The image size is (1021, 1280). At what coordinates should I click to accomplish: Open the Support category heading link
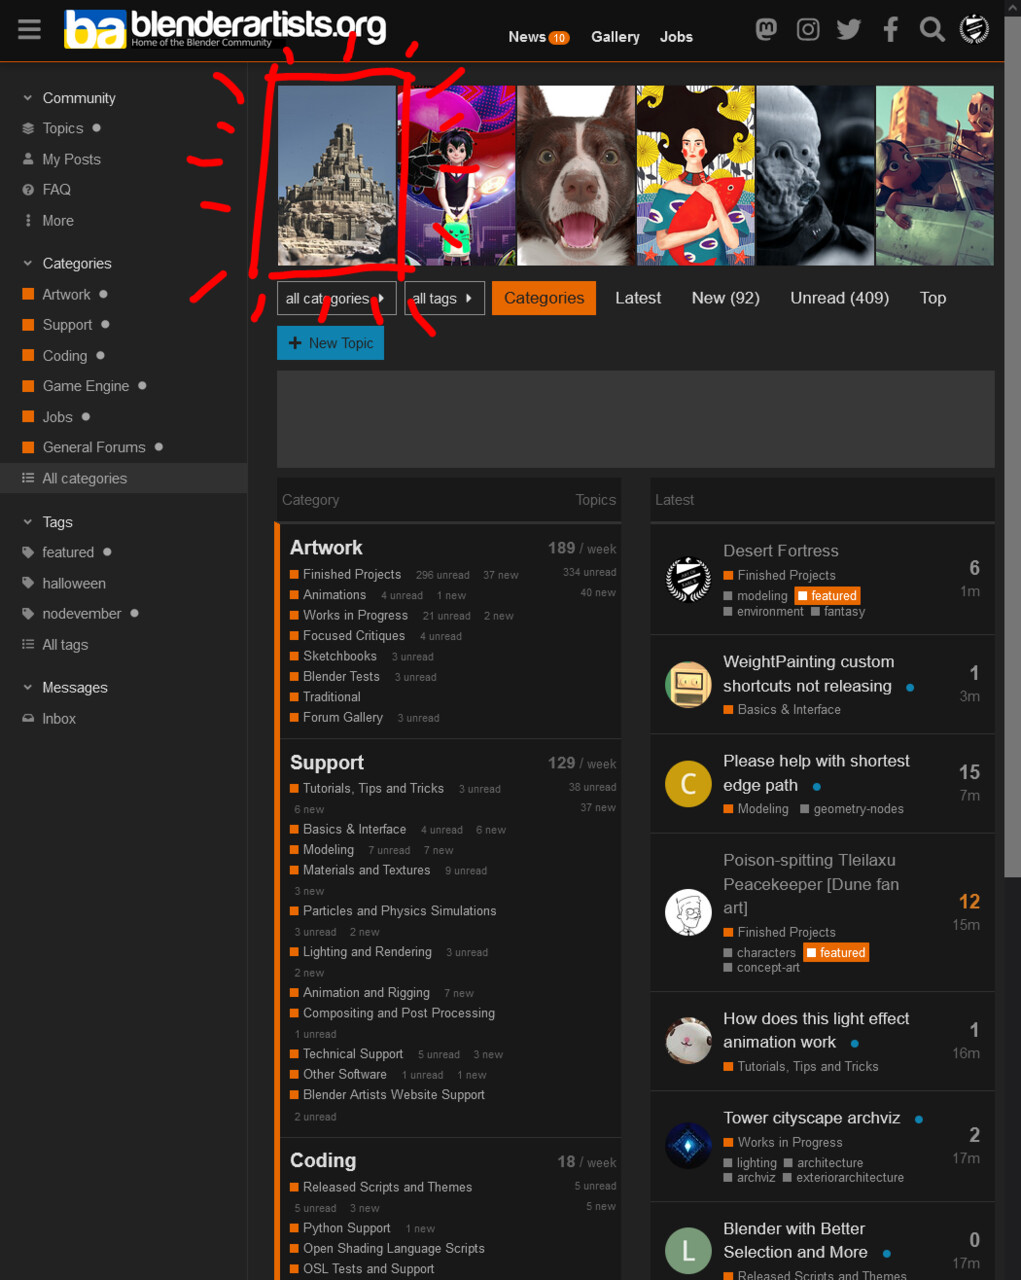tap(327, 762)
